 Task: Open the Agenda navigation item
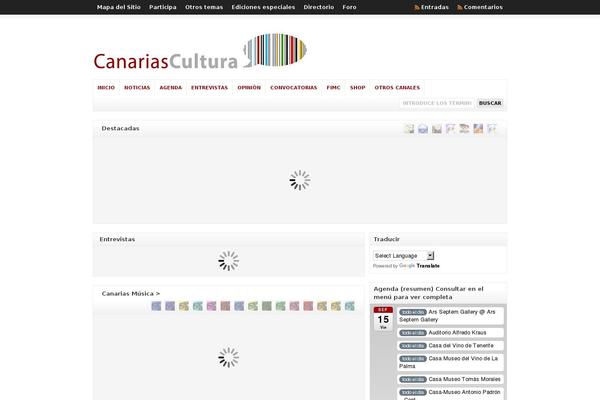pyautogui.click(x=171, y=88)
